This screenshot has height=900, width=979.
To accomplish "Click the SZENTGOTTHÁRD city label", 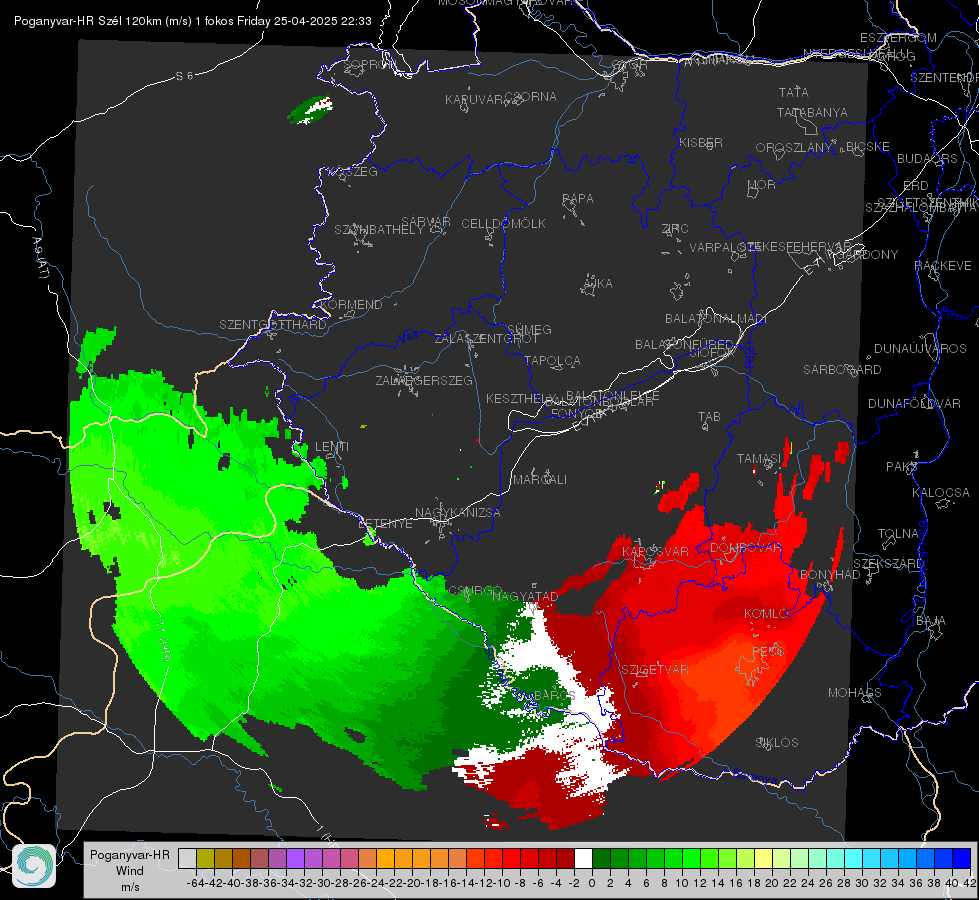I will click(x=273, y=325).
